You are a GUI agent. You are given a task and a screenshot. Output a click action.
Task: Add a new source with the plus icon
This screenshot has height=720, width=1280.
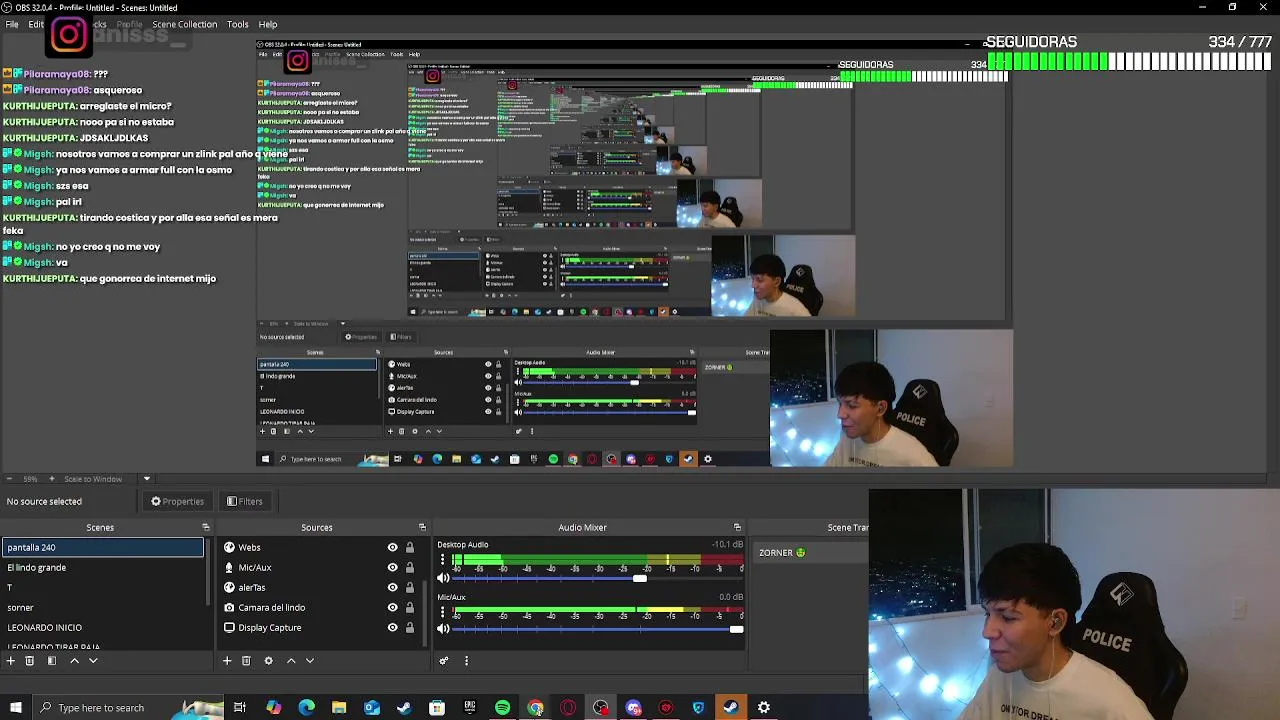coord(227,660)
